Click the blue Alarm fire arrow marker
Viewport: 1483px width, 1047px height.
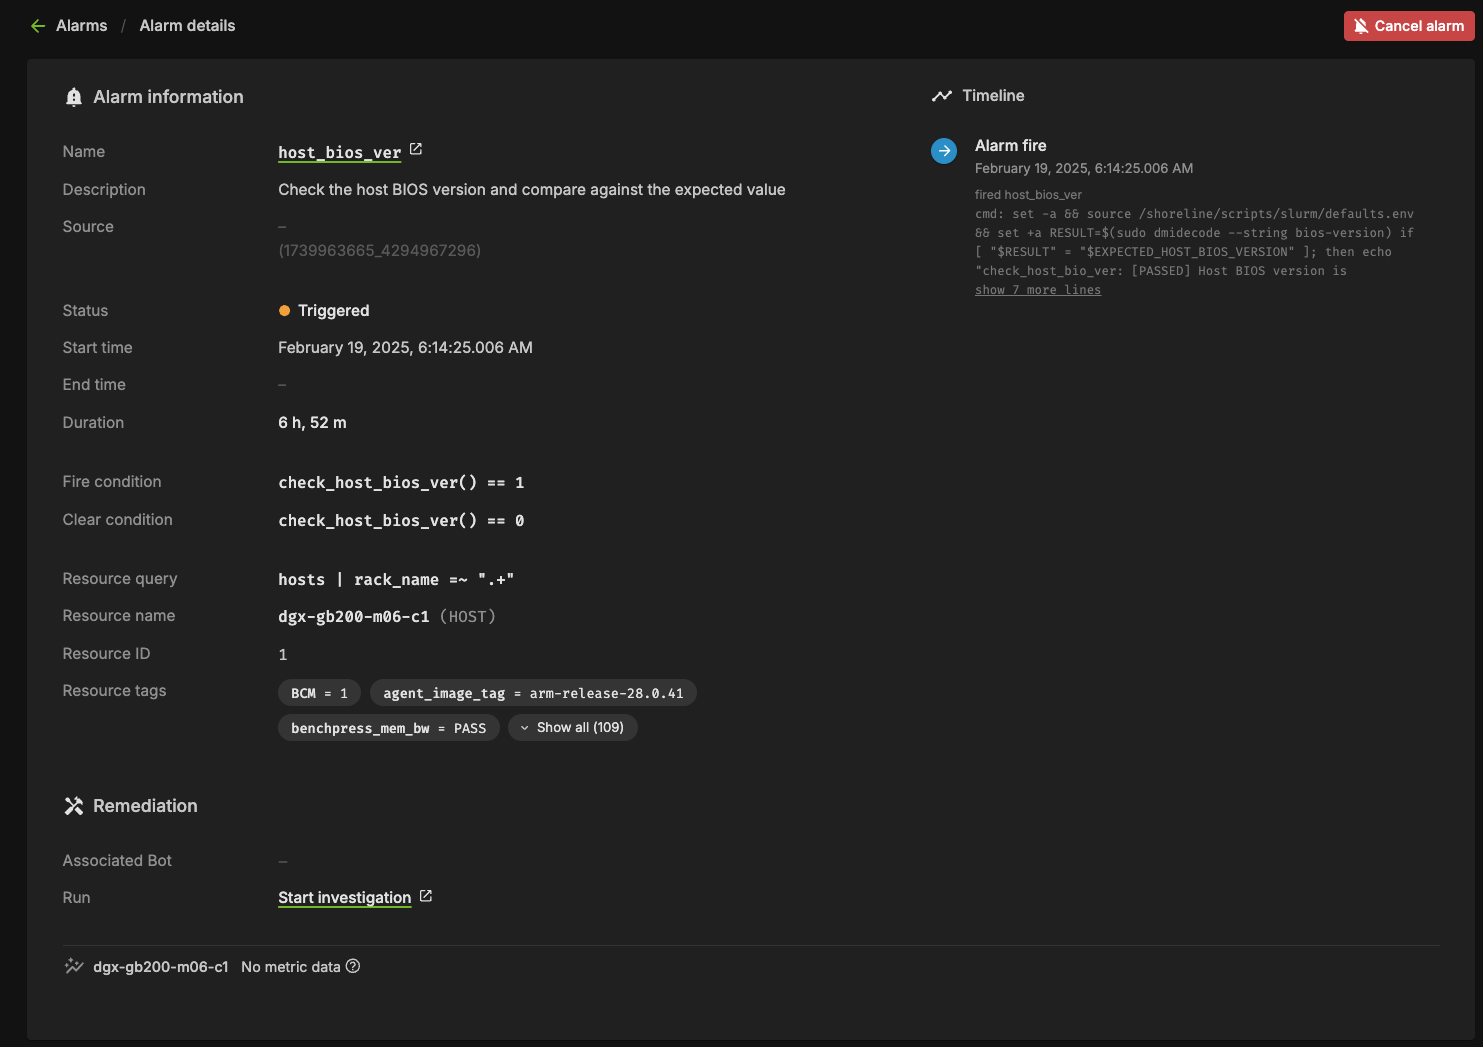coord(943,151)
